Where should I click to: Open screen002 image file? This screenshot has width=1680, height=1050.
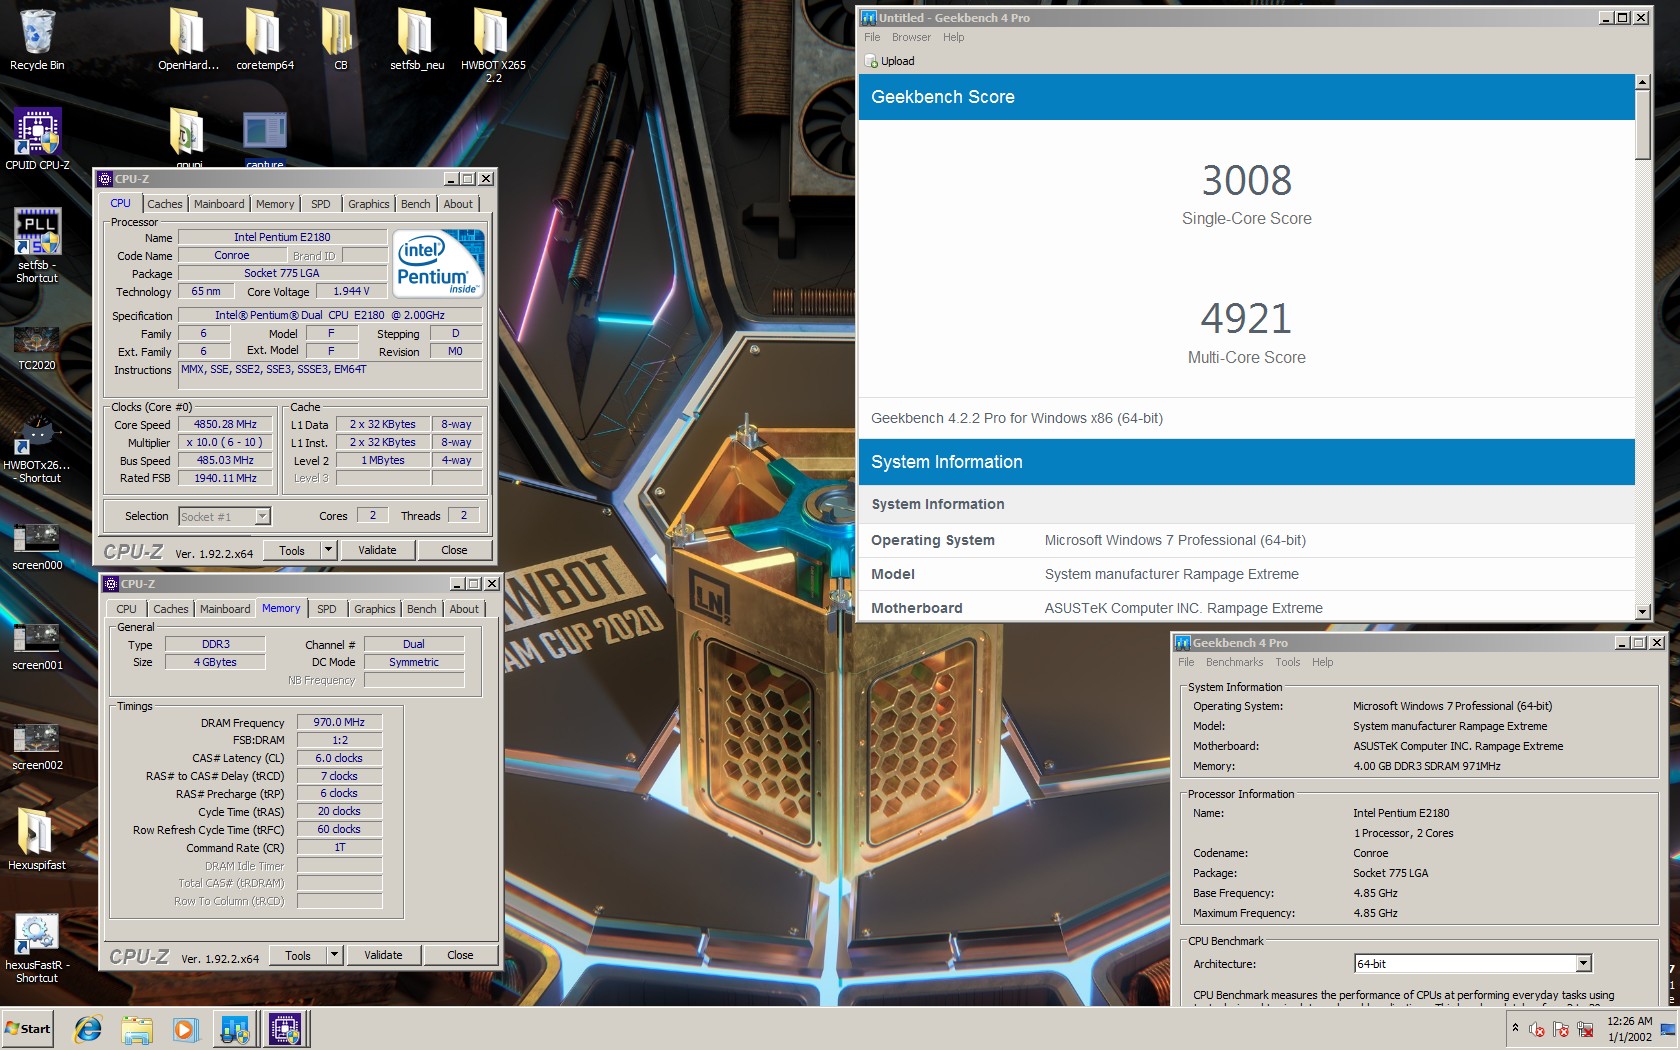click(37, 746)
